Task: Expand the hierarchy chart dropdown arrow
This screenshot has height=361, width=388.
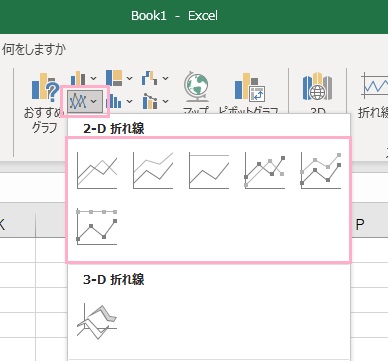Action: point(129,79)
